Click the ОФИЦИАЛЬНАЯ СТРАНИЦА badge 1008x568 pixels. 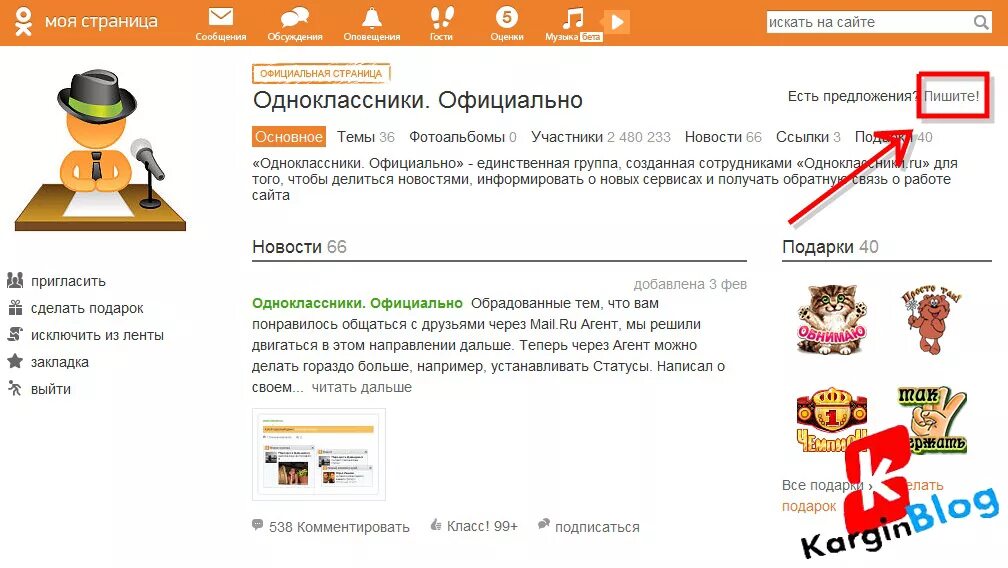[321, 73]
